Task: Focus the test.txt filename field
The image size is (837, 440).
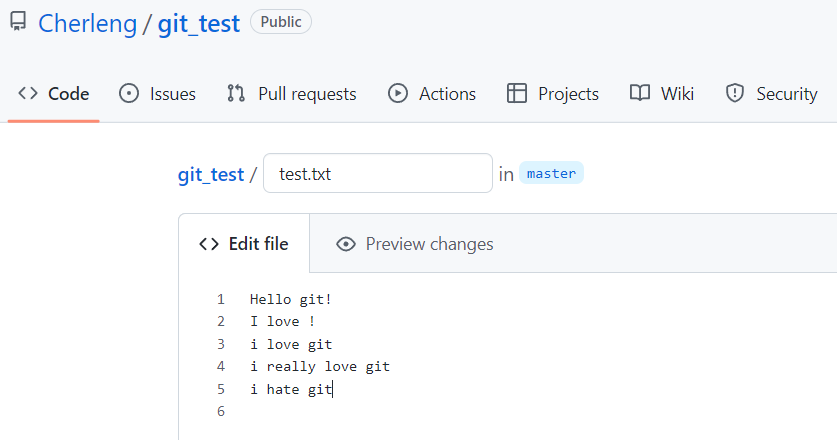Action: pyautogui.click(x=377, y=174)
